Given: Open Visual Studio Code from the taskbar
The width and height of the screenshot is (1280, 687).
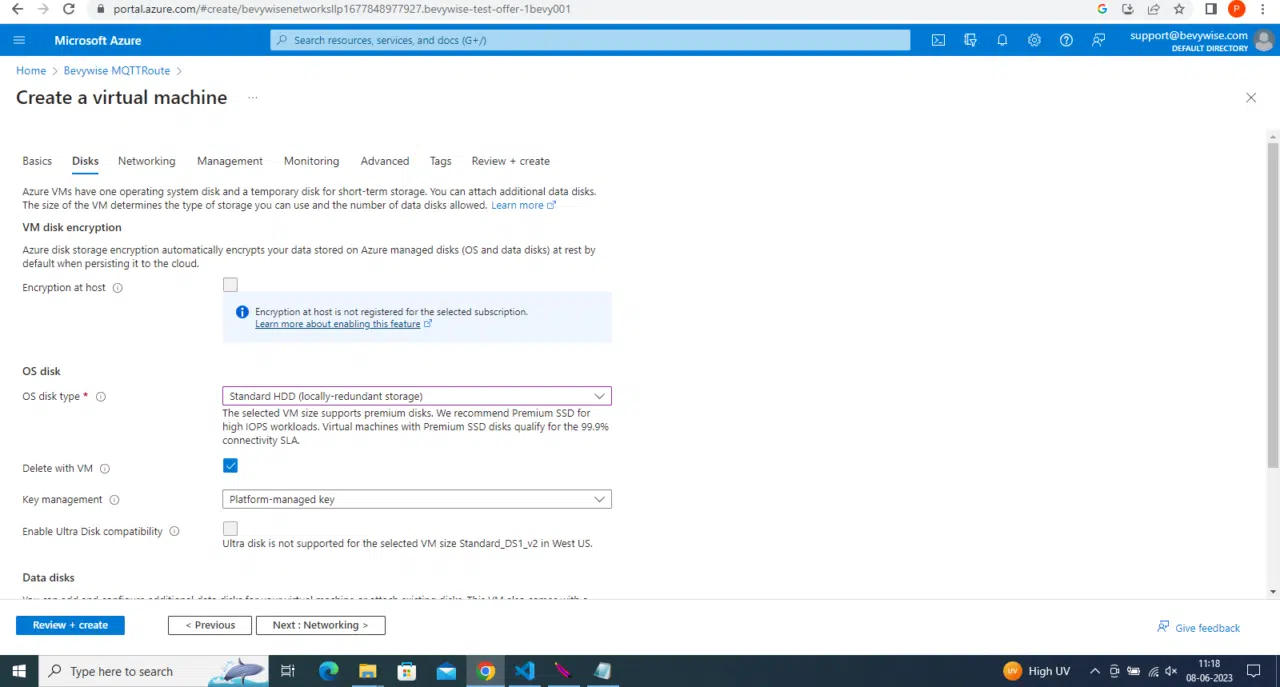Looking at the screenshot, I should [x=525, y=671].
